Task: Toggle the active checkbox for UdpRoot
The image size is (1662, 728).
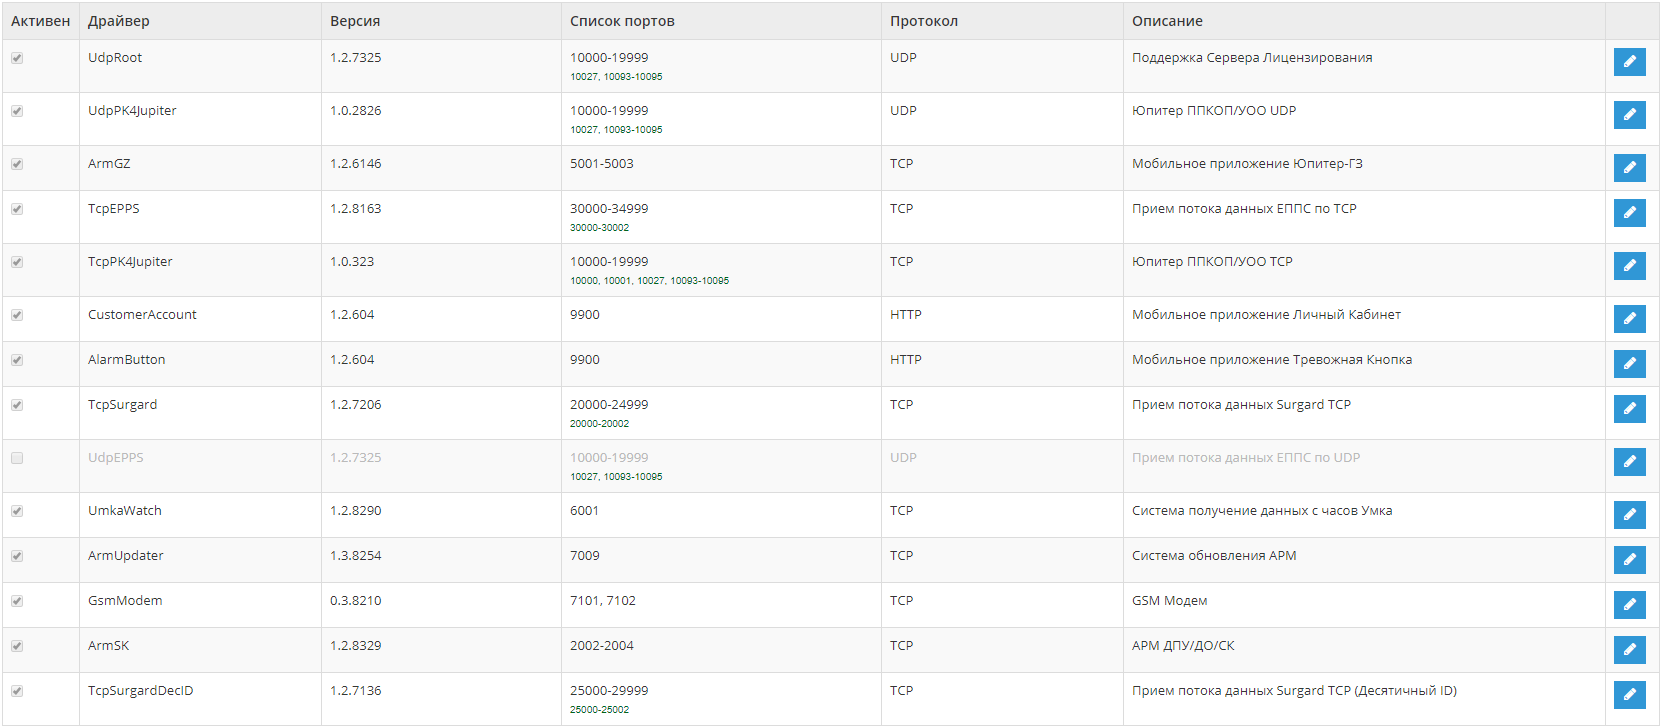Action: pos(17,58)
